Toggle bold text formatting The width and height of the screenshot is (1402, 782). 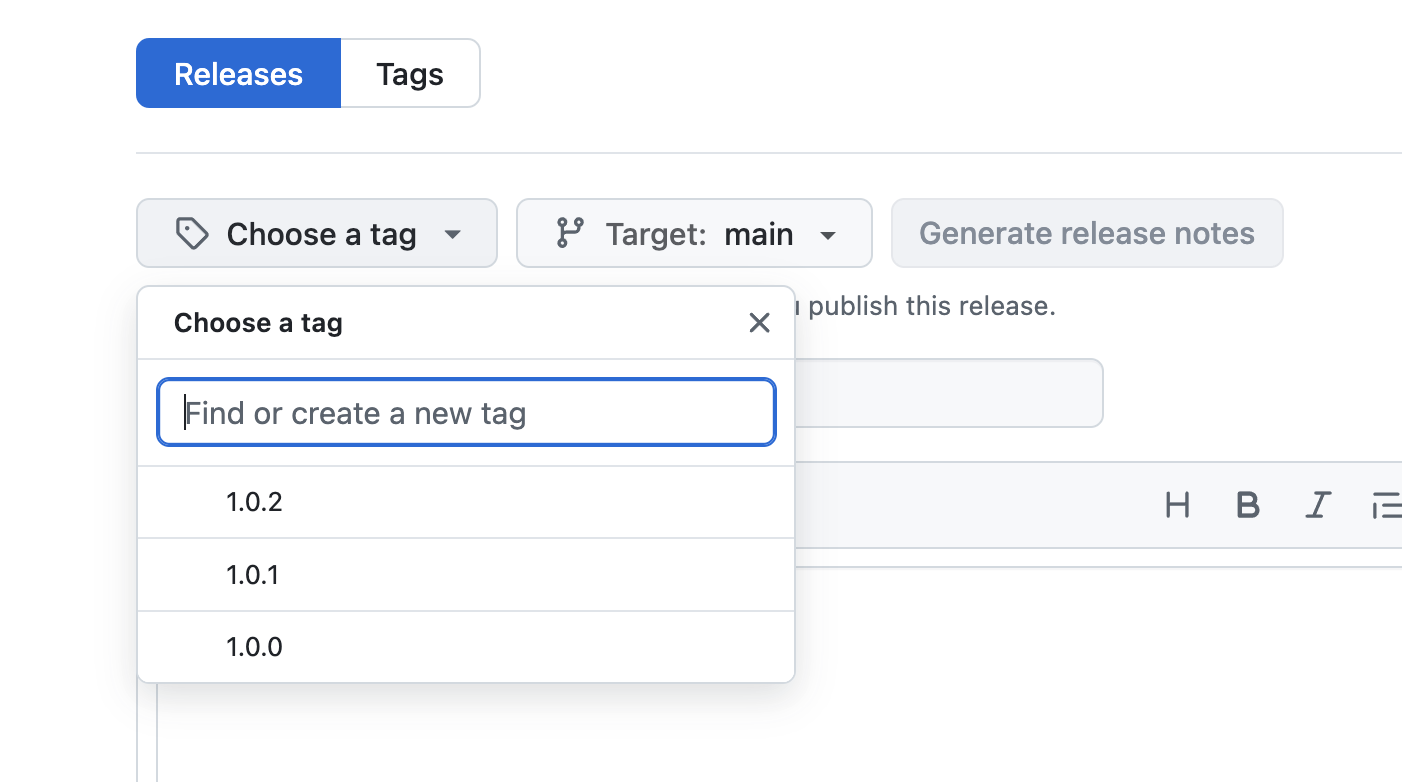1247,506
